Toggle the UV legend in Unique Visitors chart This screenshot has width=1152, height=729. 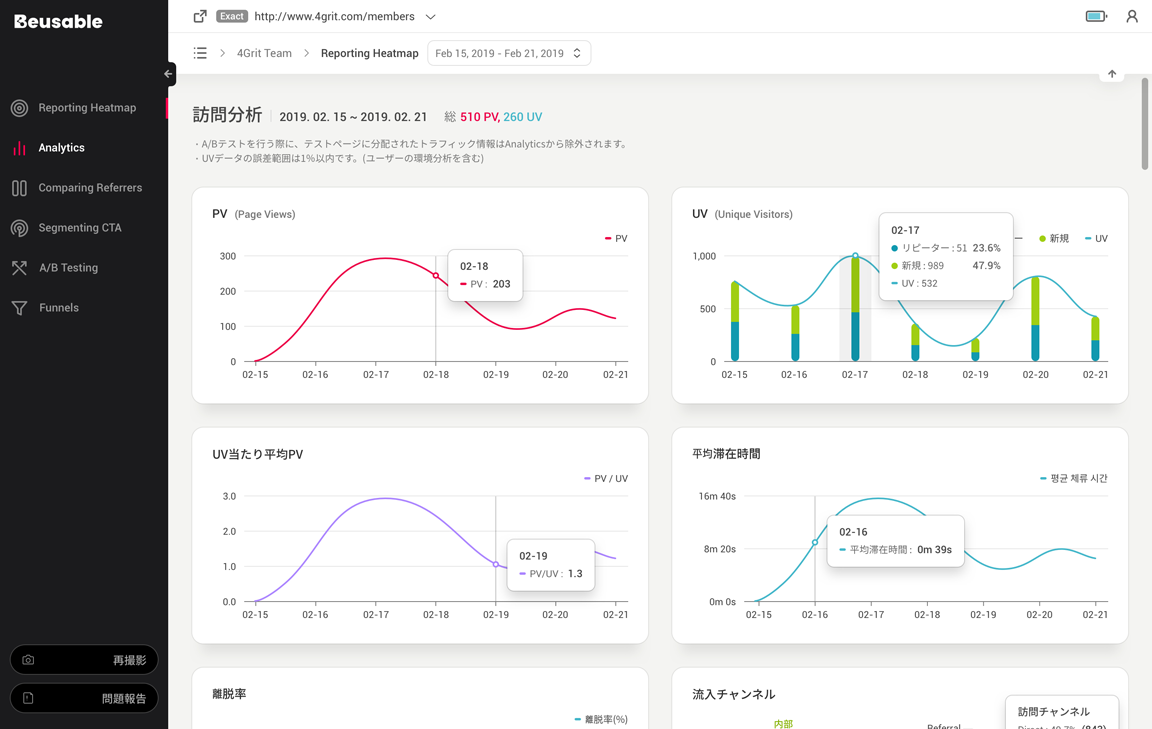tap(1096, 239)
